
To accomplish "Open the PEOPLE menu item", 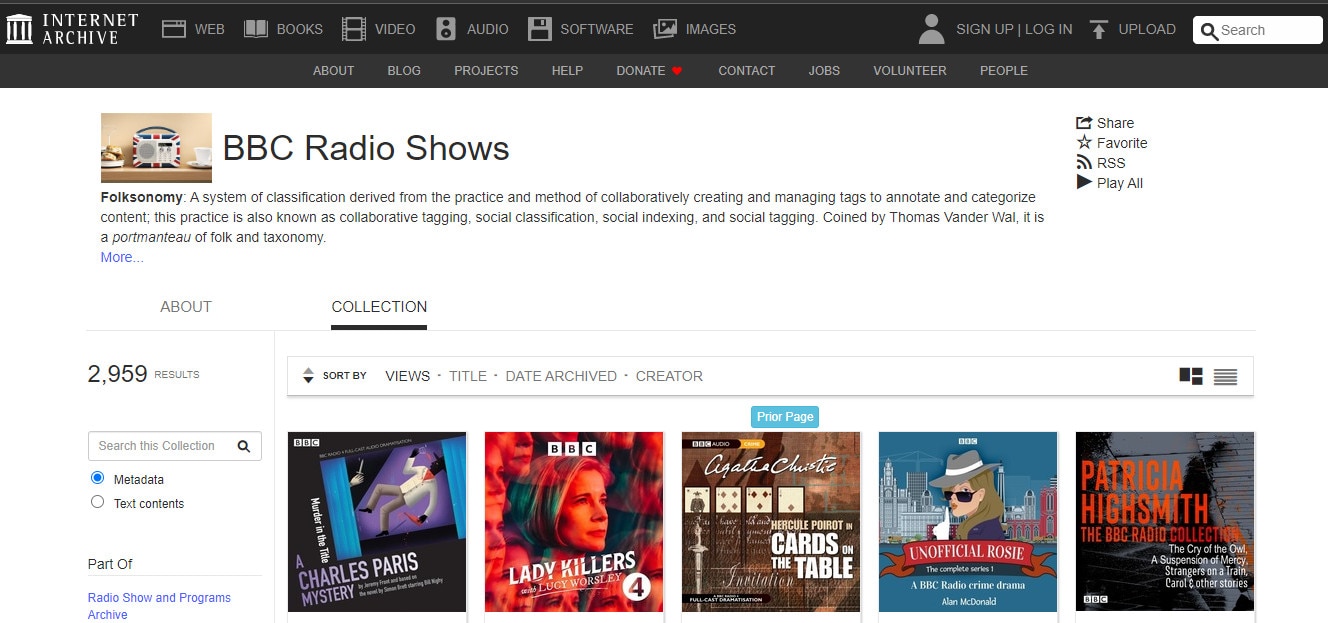I will [x=1004, y=71].
